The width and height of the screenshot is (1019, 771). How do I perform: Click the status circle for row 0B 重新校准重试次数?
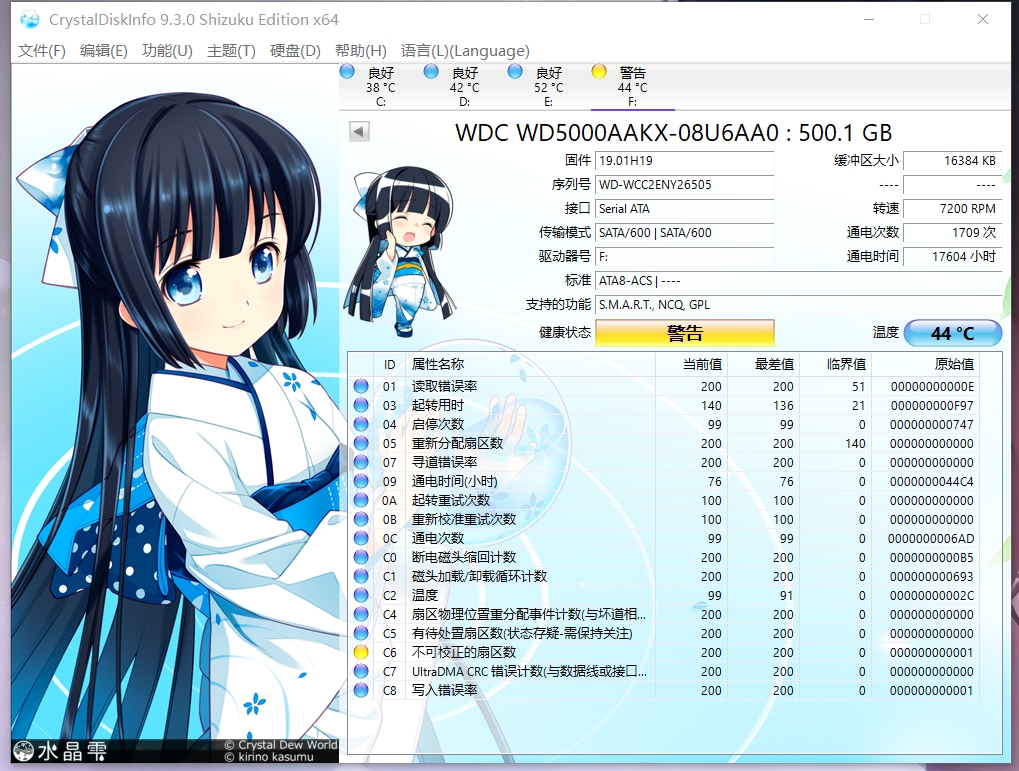[x=361, y=519]
